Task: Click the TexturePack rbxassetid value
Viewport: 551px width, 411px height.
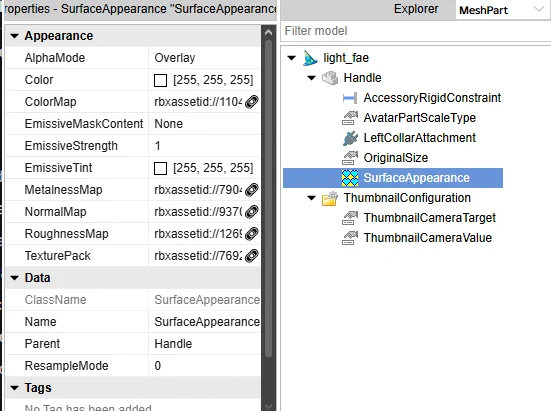Action: (x=198, y=256)
